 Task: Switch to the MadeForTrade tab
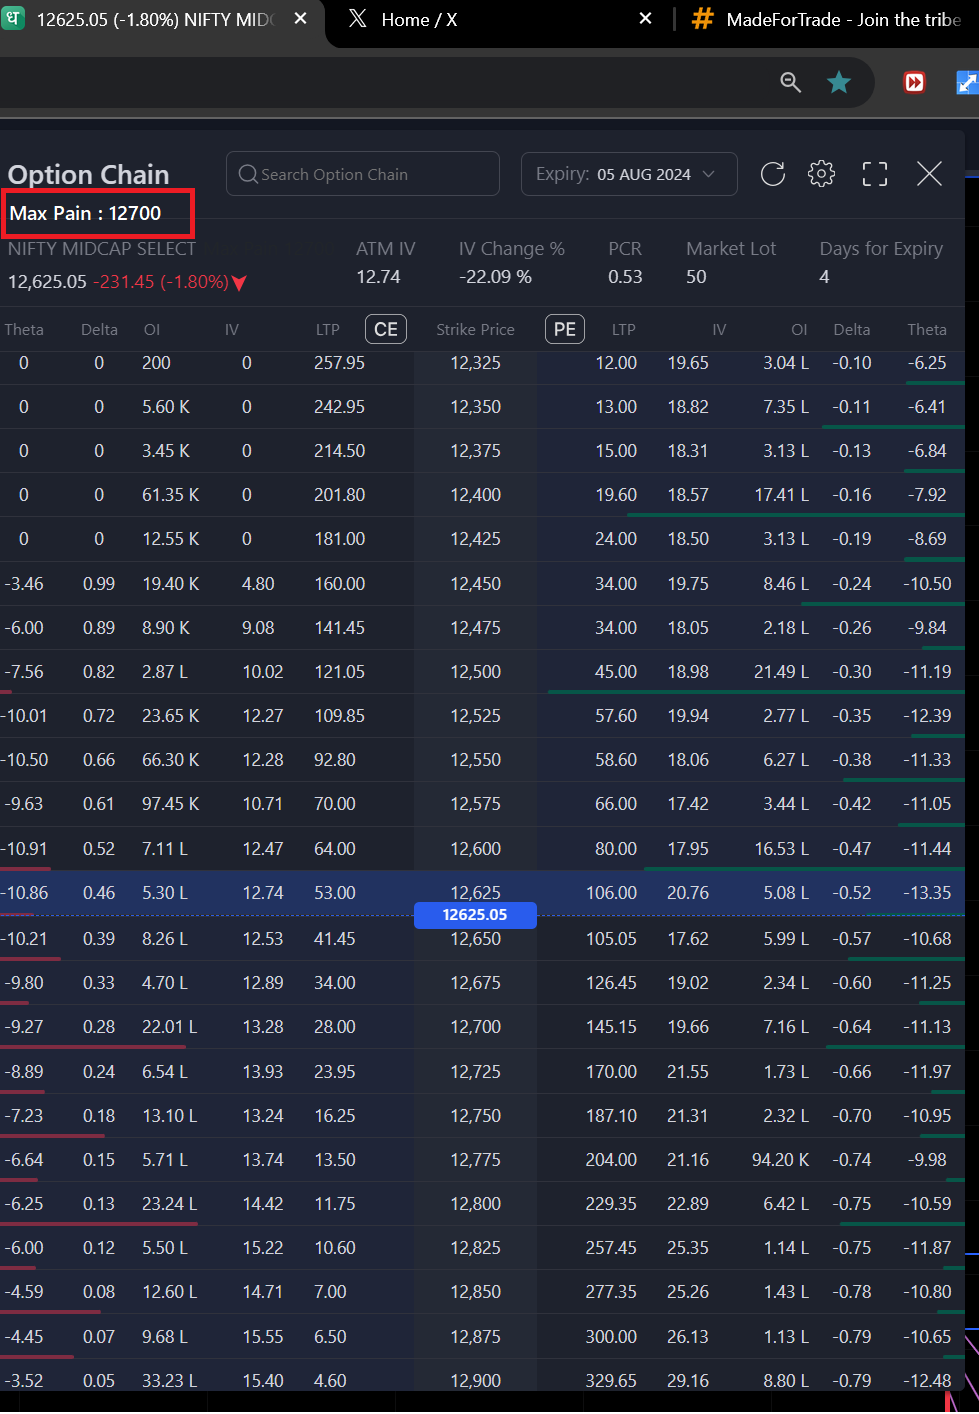[840, 20]
